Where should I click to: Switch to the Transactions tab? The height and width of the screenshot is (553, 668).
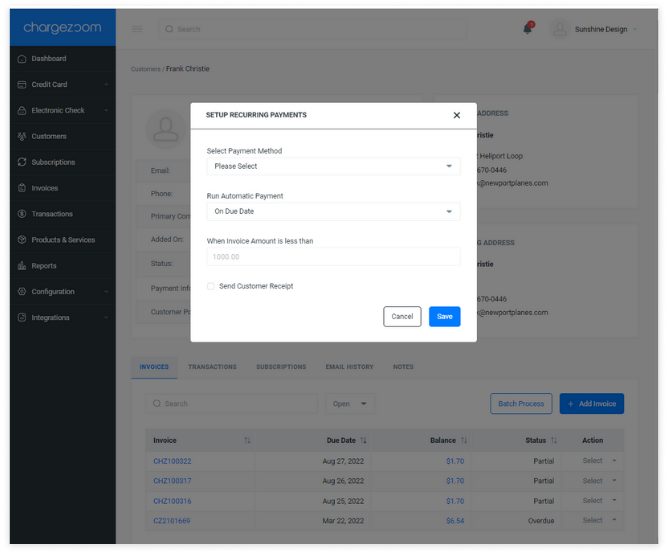[213, 367]
